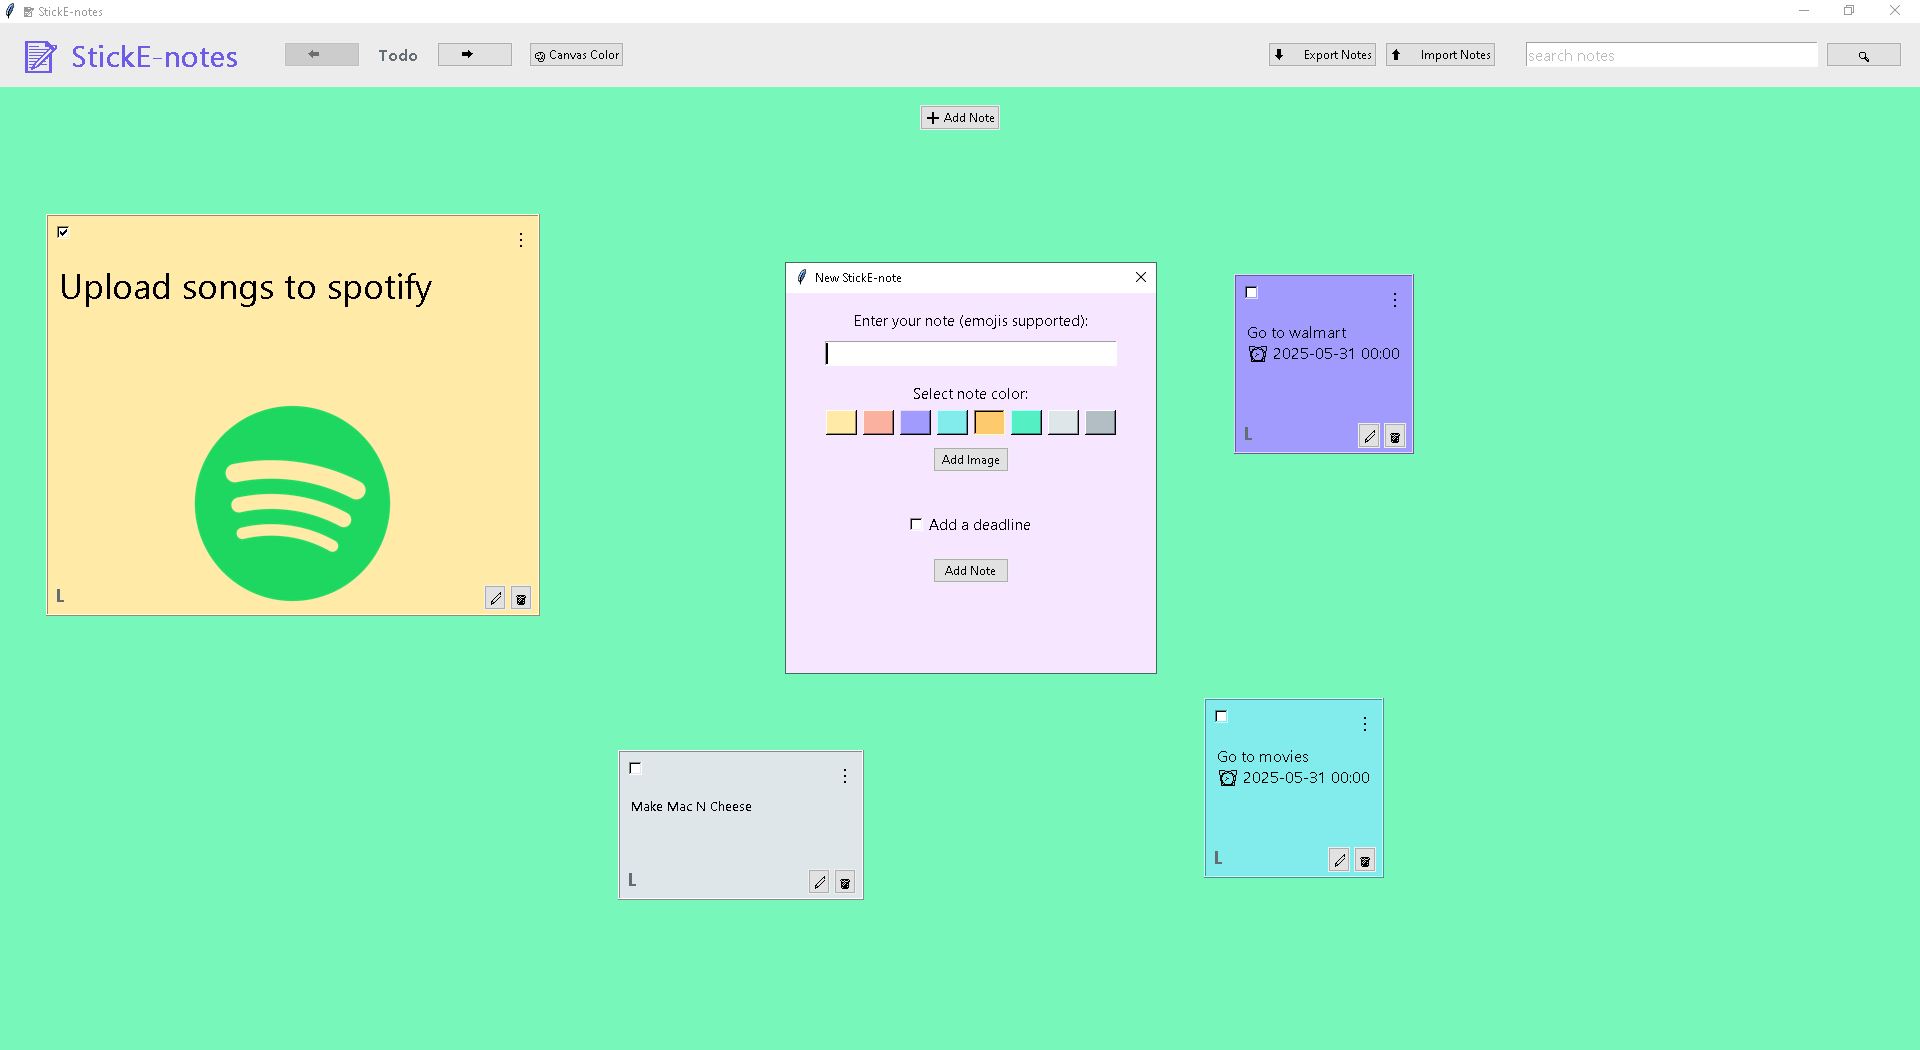Open options menu on Go to movies note
The height and width of the screenshot is (1050, 1920).
pos(1365,724)
